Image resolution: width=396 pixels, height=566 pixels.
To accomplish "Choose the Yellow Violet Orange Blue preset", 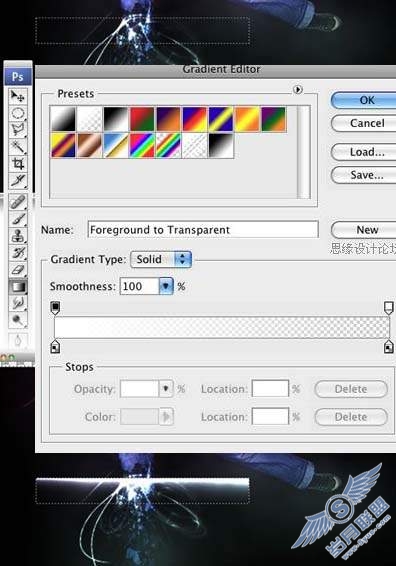I will [x=63, y=145].
